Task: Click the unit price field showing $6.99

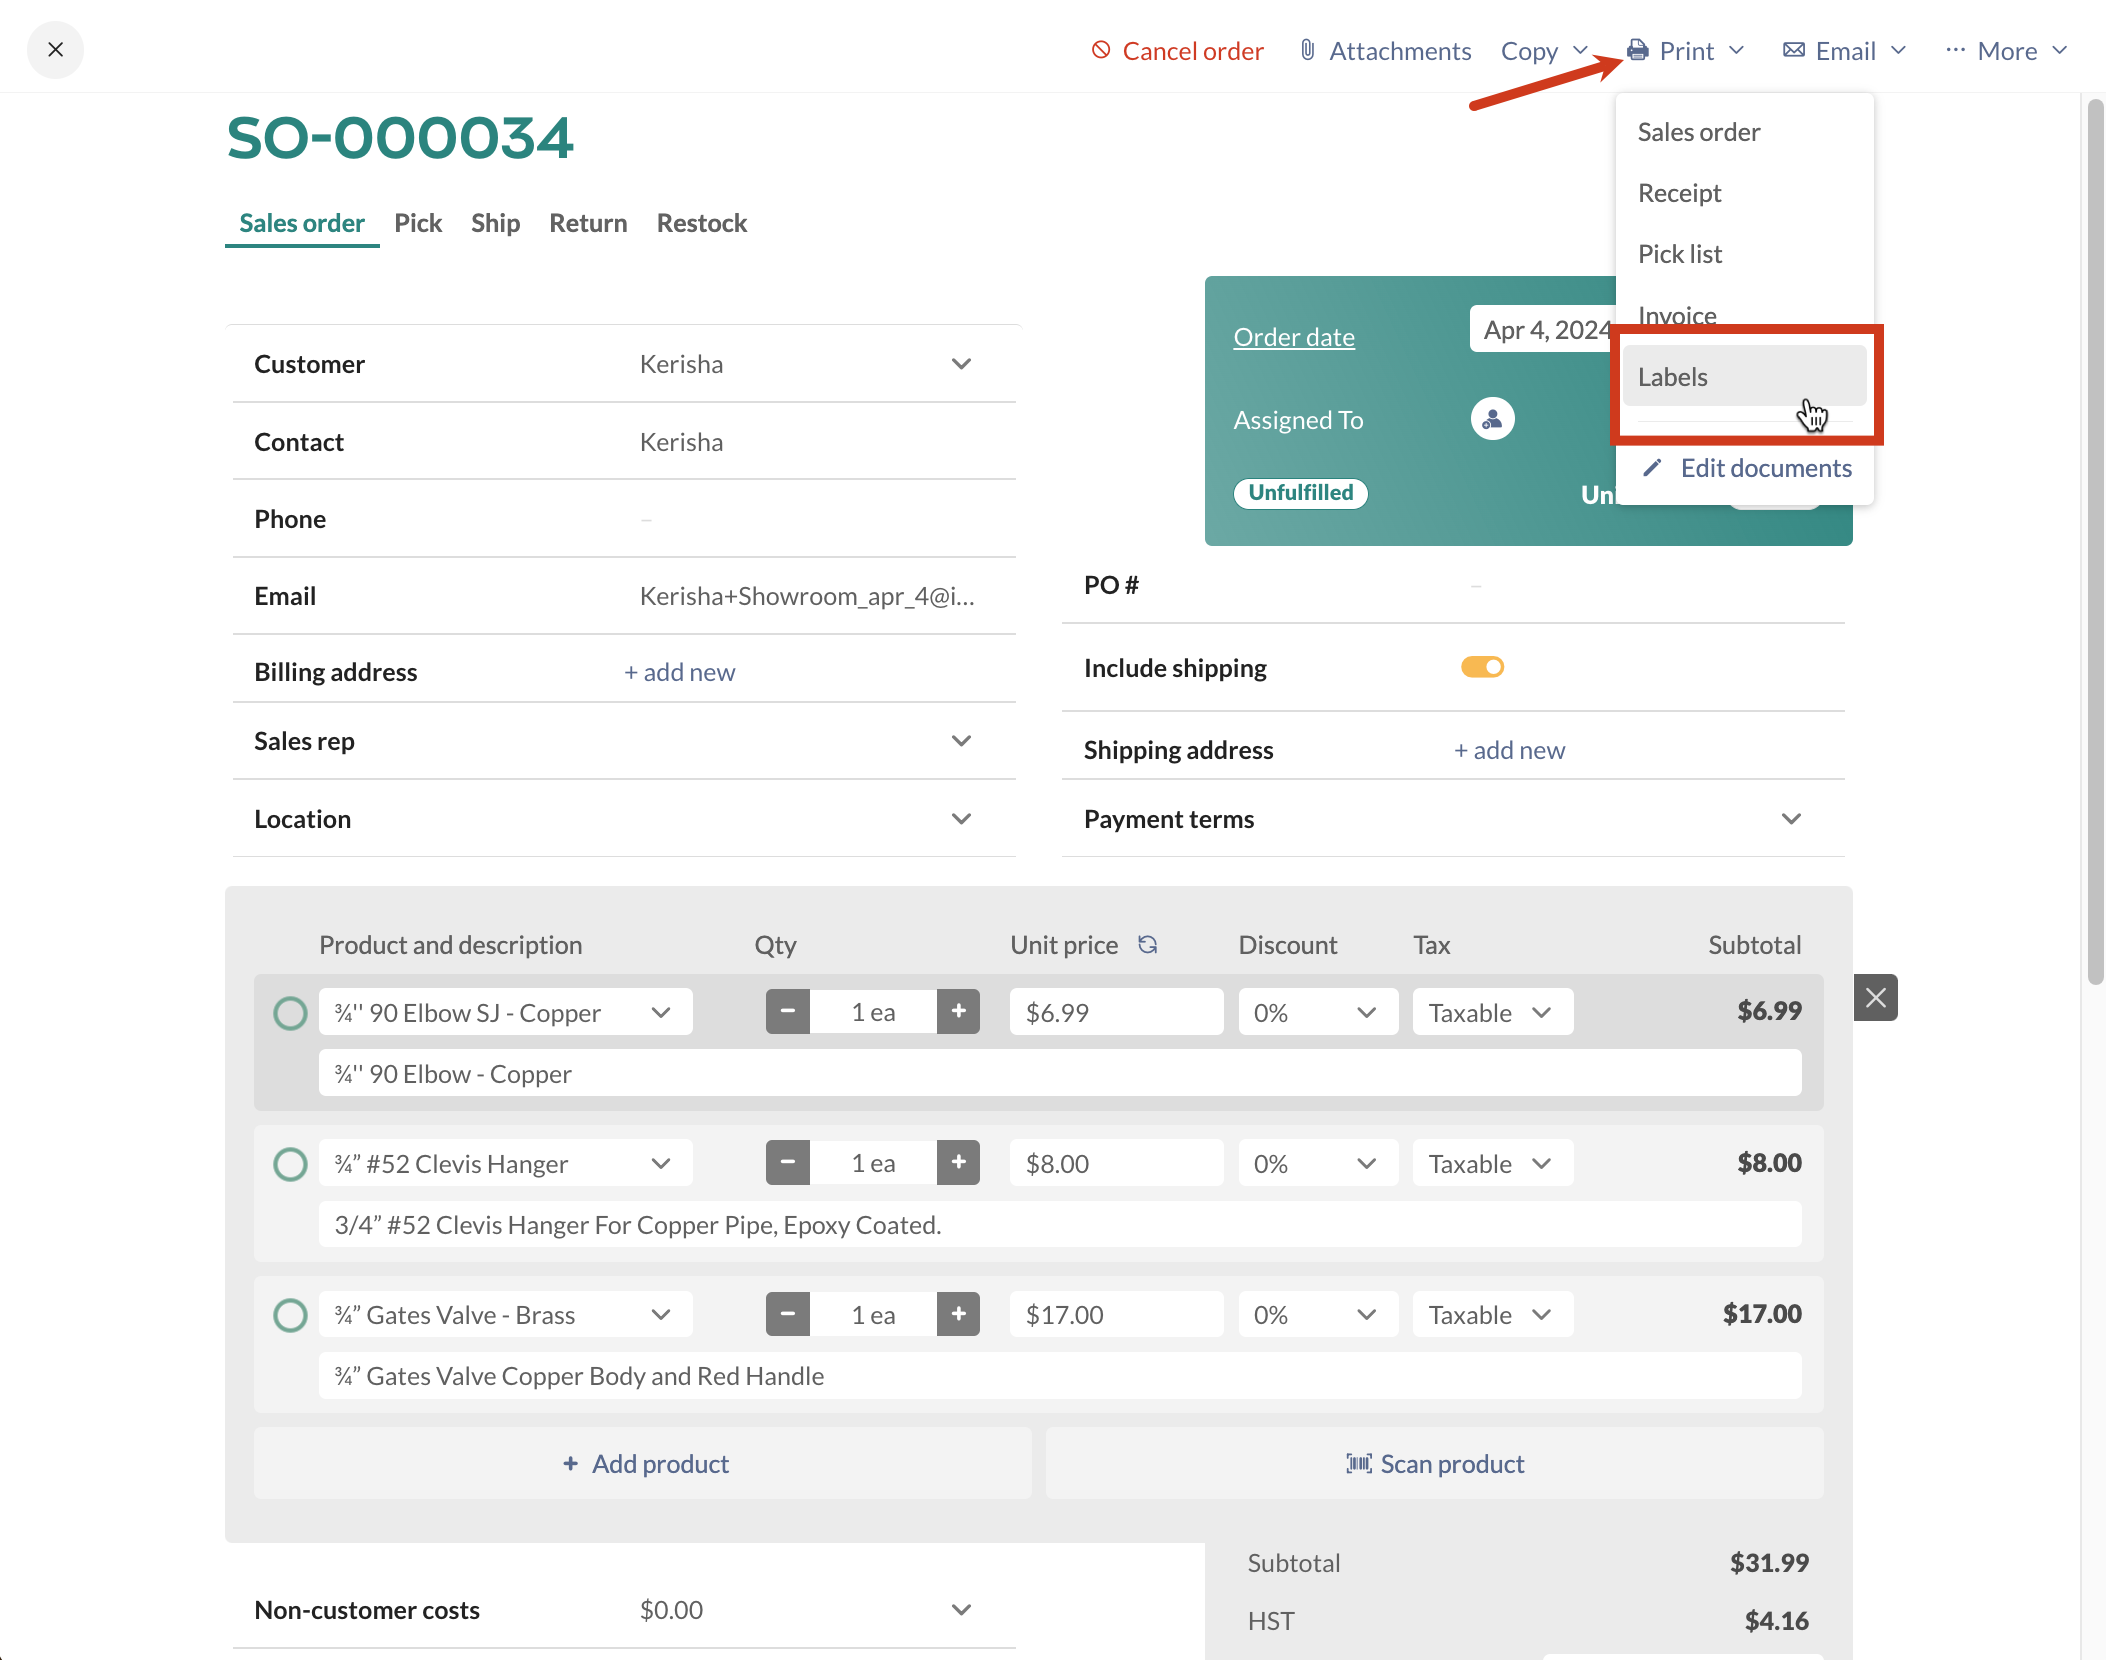Action: (1114, 1012)
